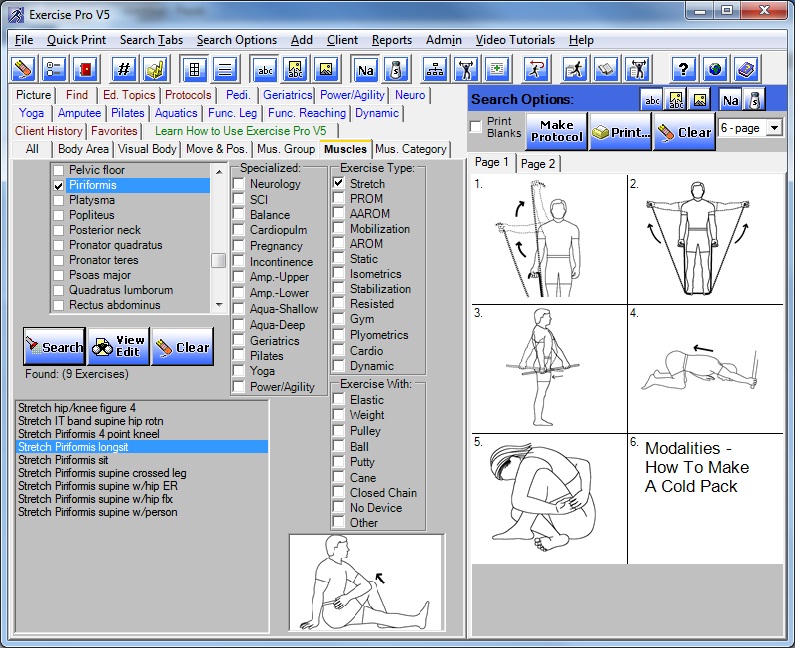Click the weightlifter with clipboard icon

(x=637, y=69)
